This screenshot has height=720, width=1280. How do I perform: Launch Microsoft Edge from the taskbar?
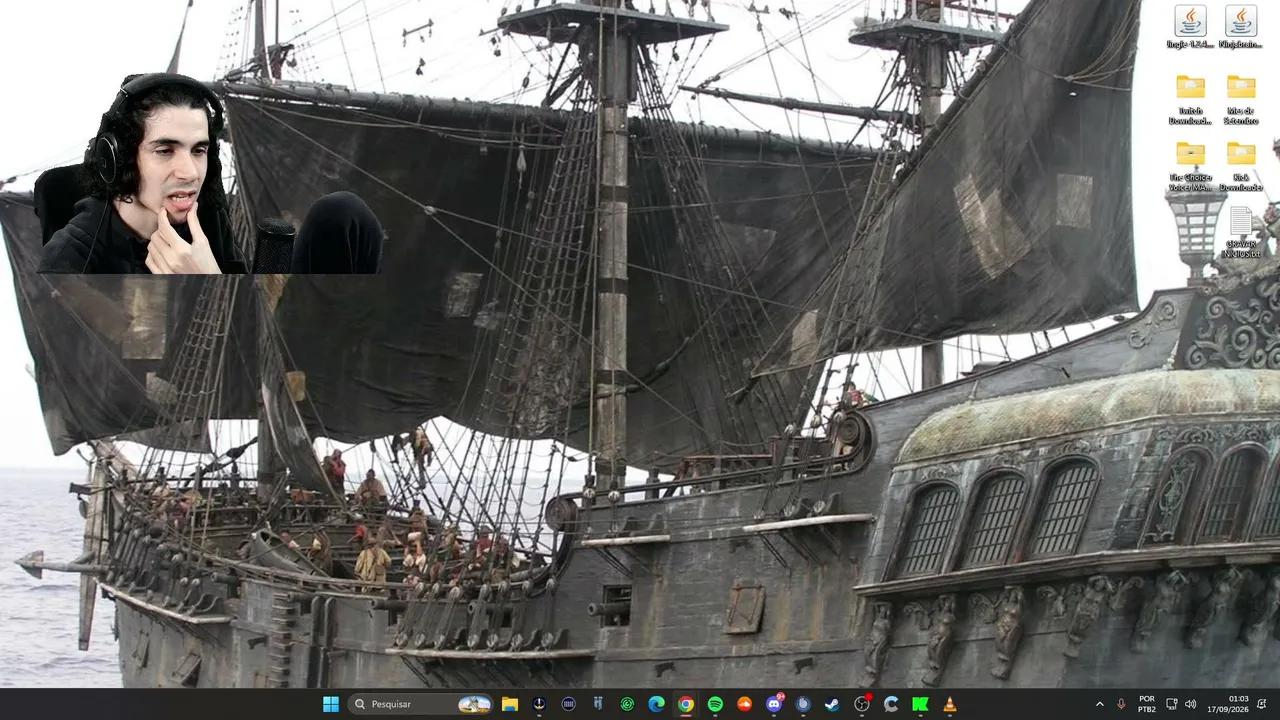[656, 704]
